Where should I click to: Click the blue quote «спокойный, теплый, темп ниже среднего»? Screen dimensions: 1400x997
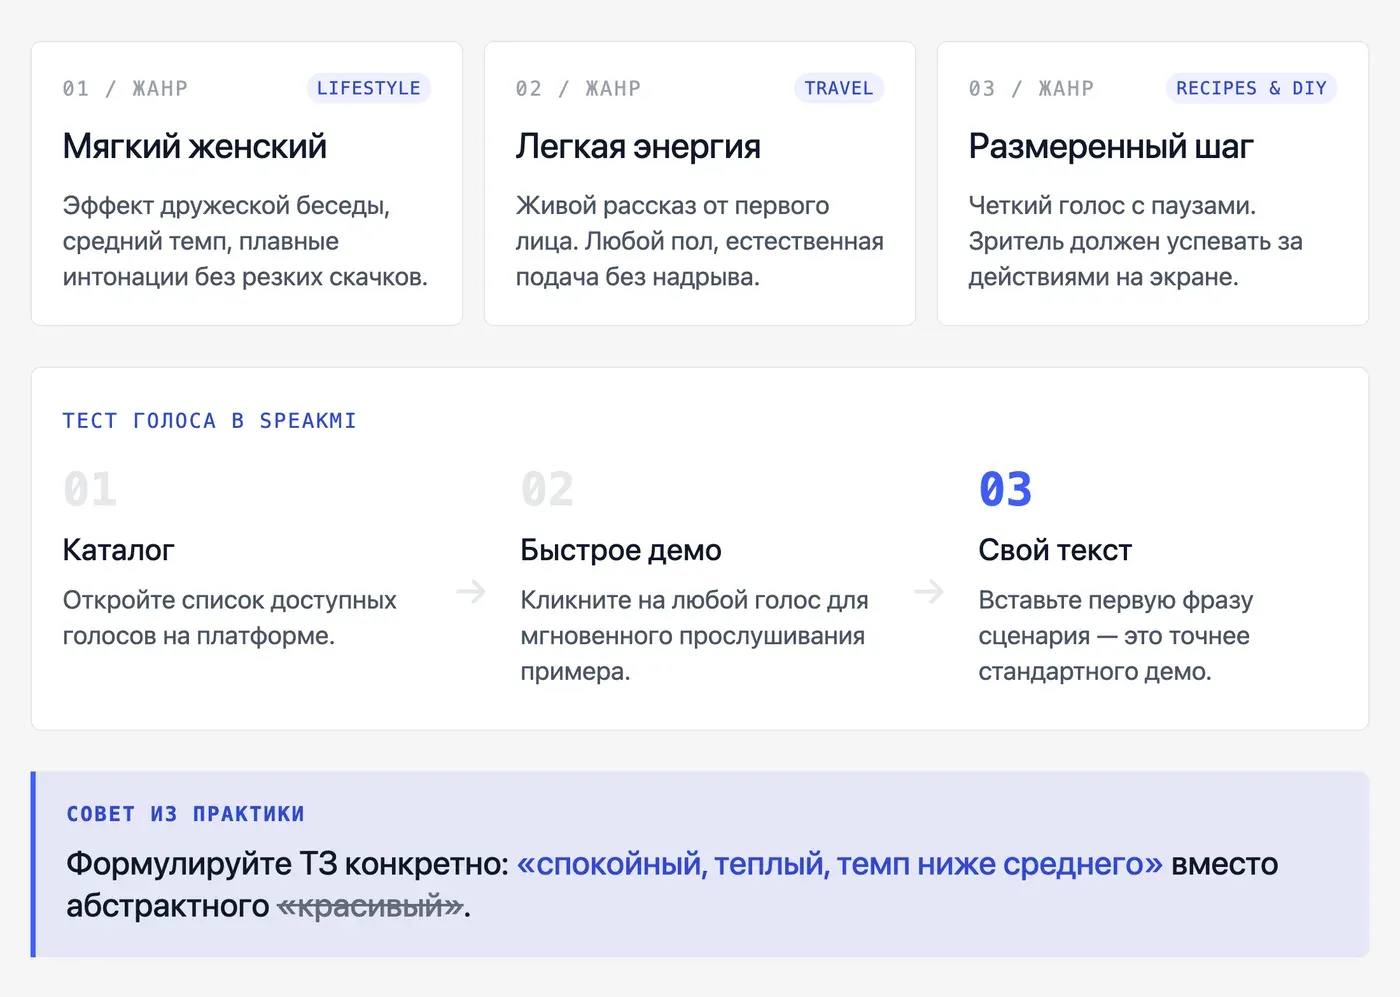point(840,864)
